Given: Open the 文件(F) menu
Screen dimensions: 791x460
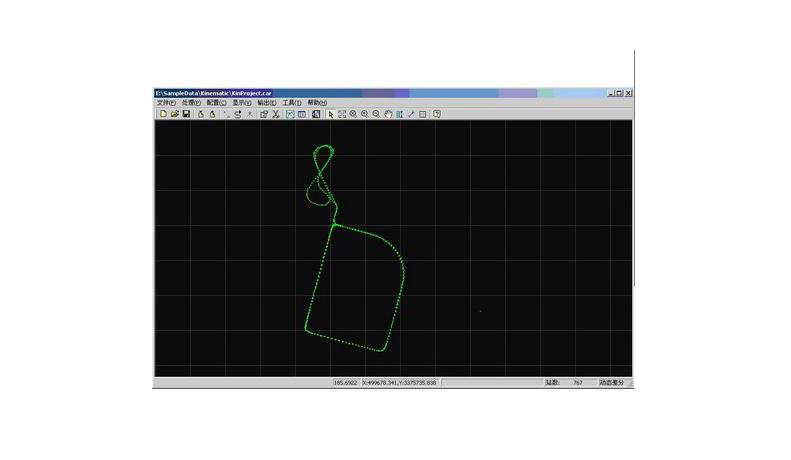Looking at the screenshot, I should click(166, 102).
